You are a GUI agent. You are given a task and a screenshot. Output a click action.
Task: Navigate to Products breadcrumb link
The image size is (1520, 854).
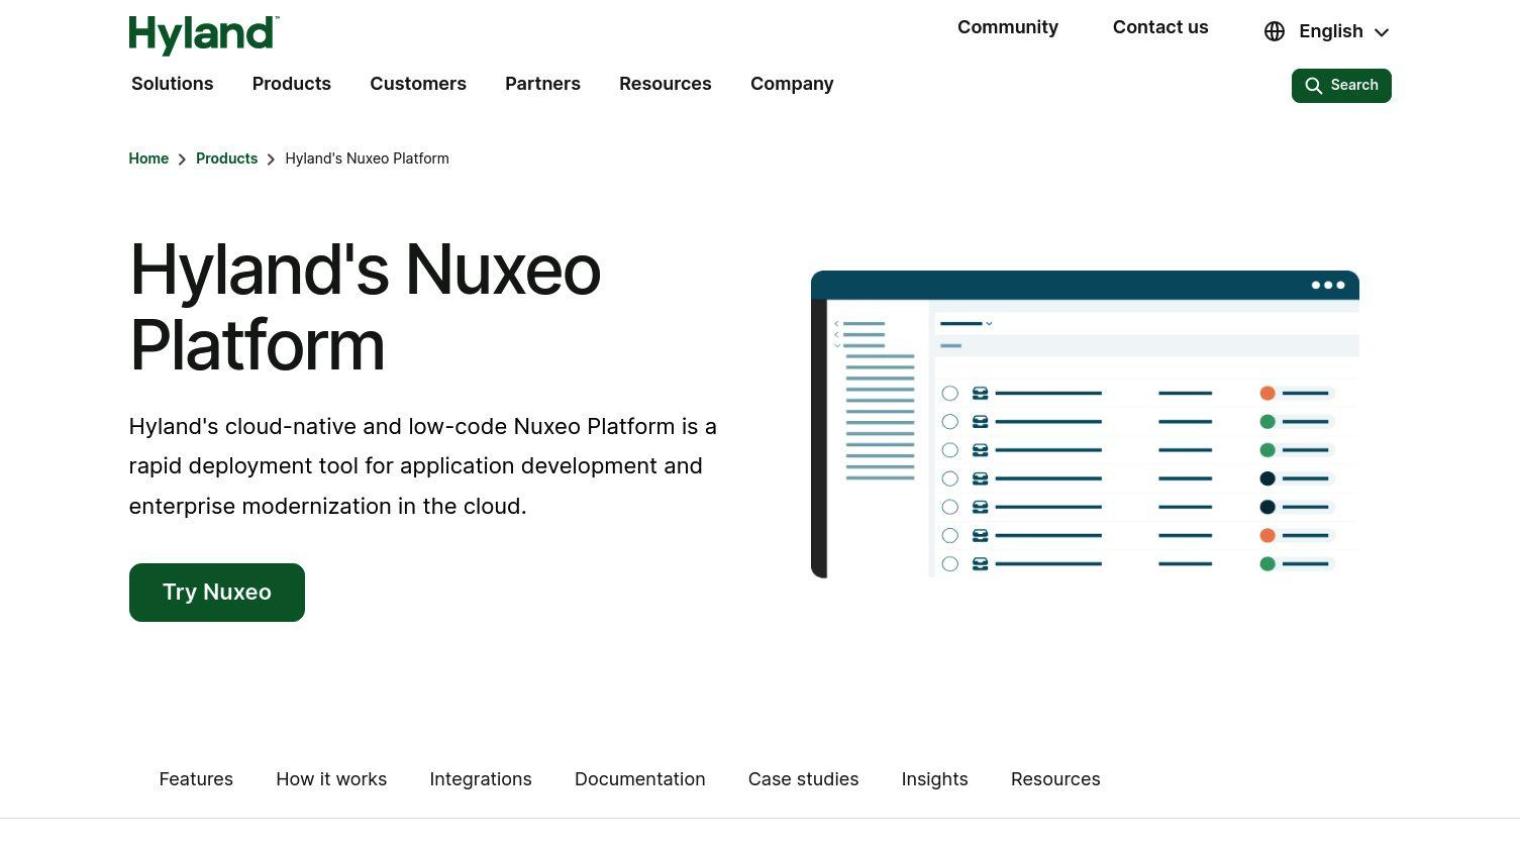click(226, 159)
